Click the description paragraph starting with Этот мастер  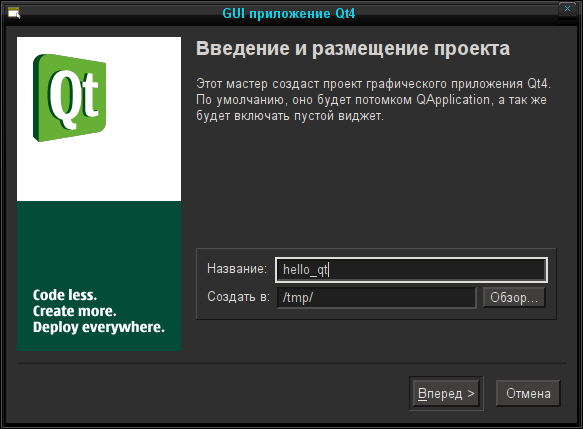coord(373,100)
